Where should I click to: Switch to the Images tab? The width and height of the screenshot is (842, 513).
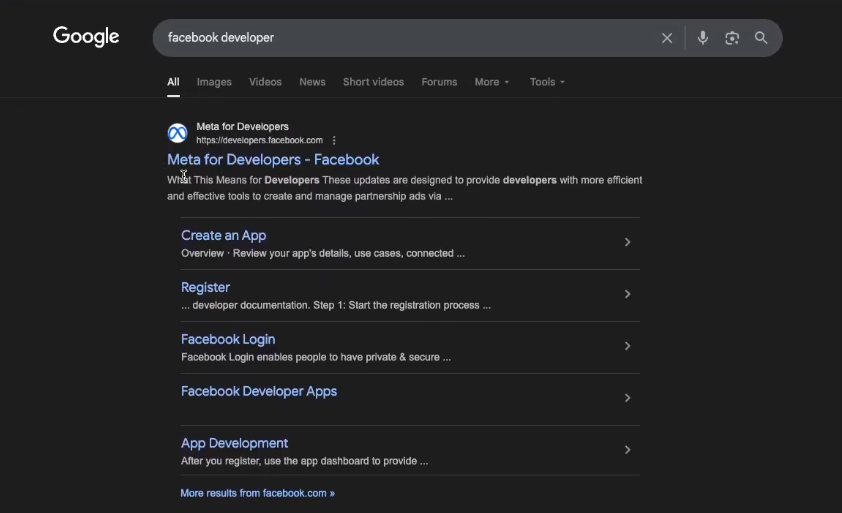(214, 82)
